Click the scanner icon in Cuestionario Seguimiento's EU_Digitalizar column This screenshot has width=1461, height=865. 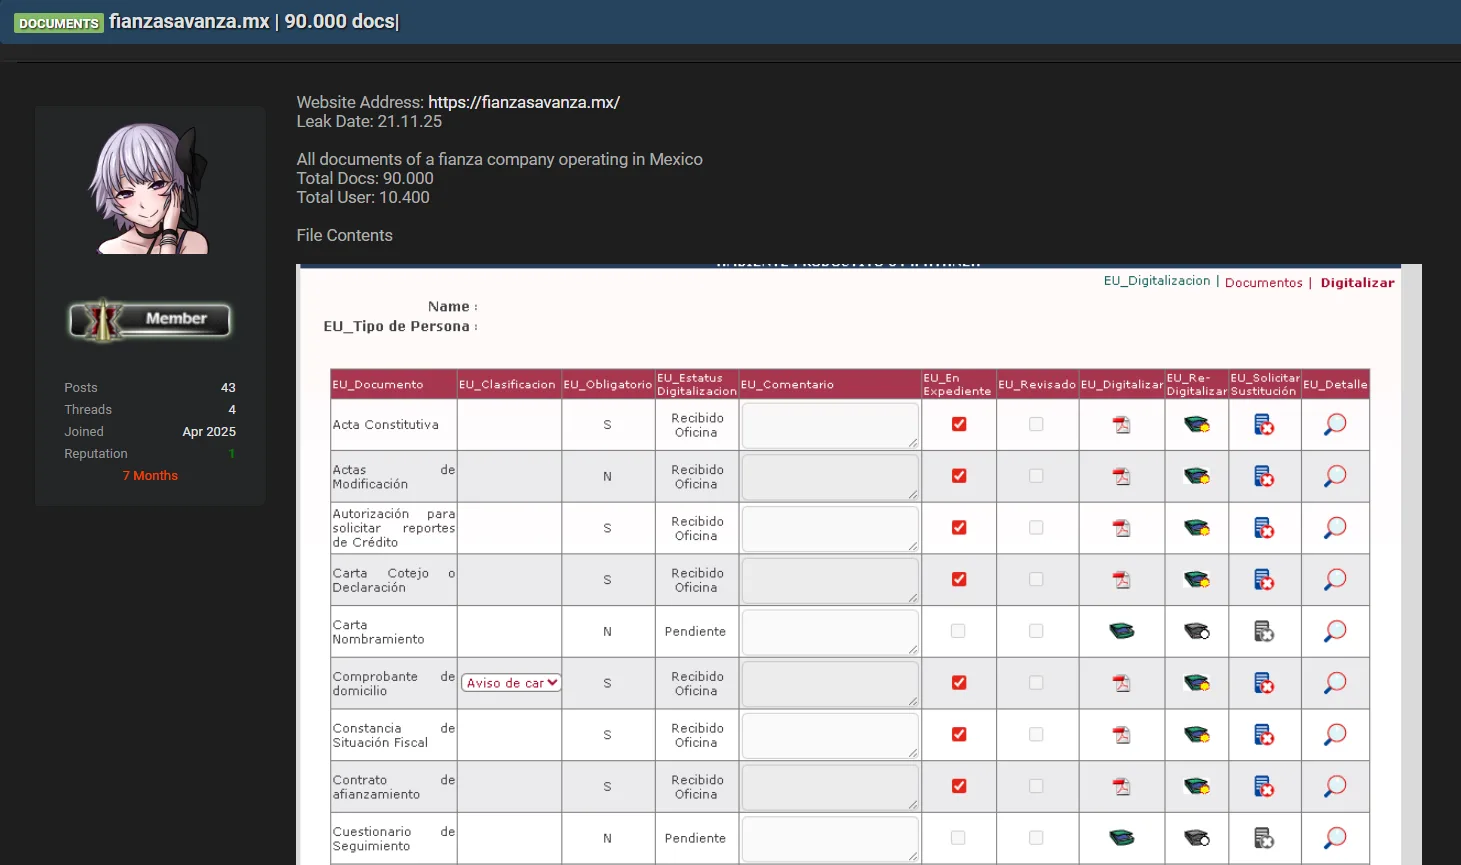(x=1121, y=838)
